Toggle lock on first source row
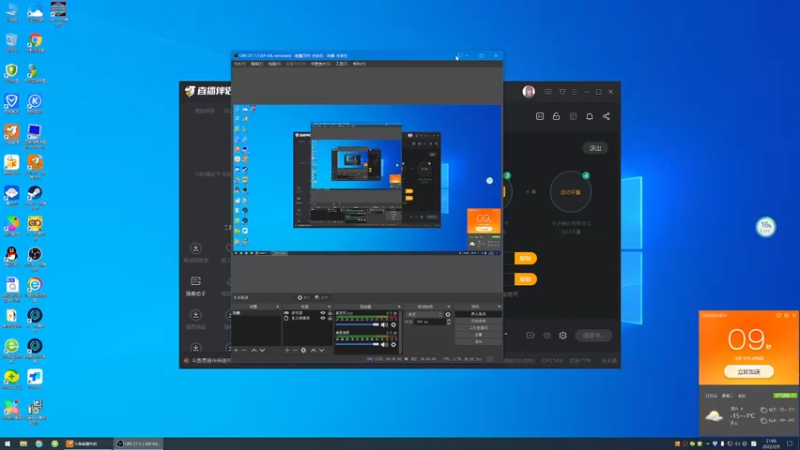800x450 pixels. click(x=330, y=313)
